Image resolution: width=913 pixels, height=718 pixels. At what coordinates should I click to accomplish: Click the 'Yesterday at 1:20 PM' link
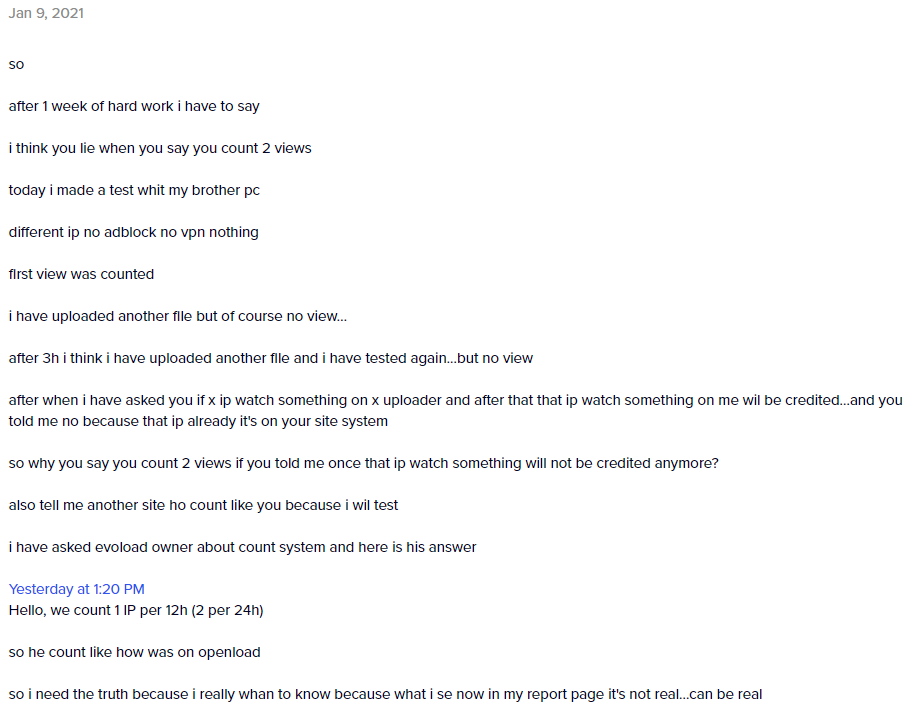point(76,589)
